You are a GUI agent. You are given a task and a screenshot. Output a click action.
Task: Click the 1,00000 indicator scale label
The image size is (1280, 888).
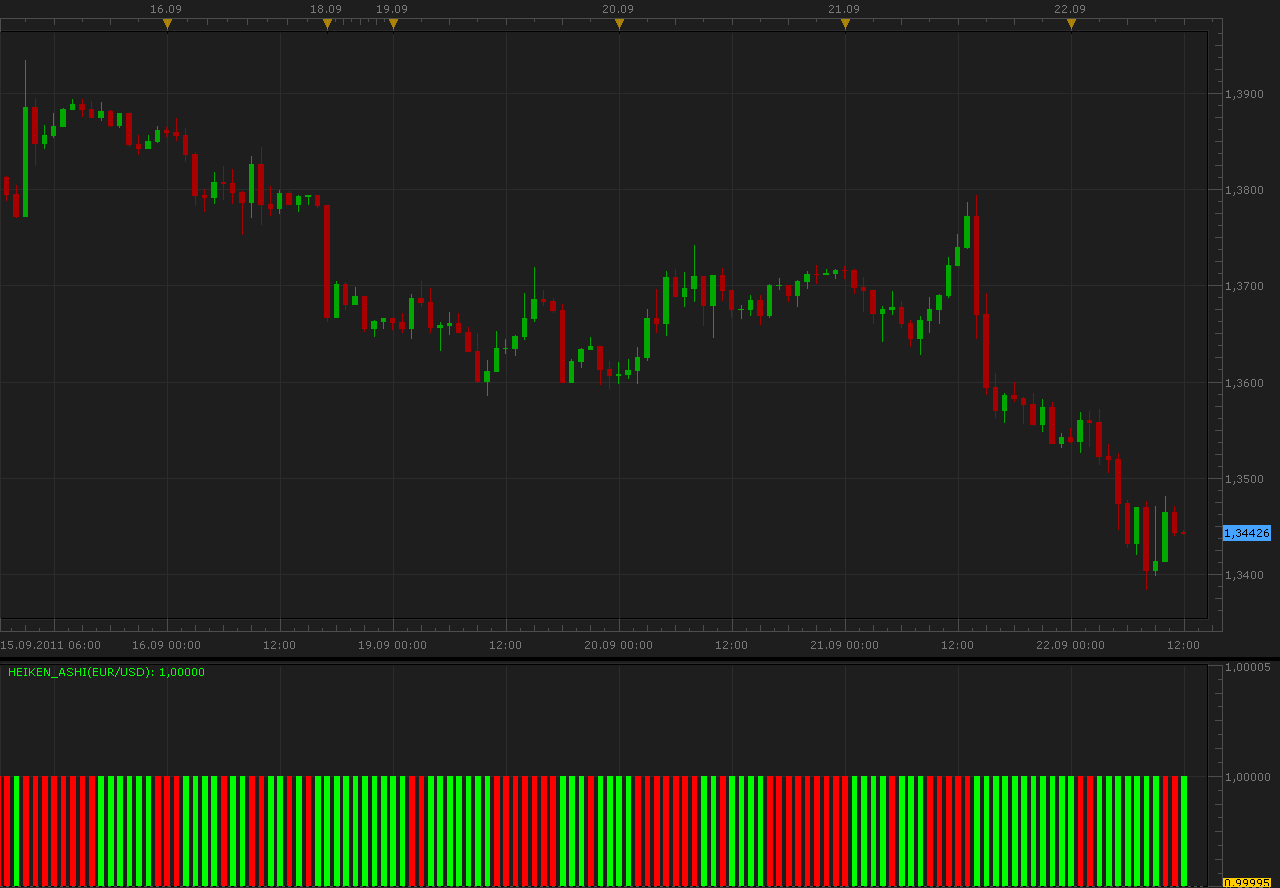1248,777
